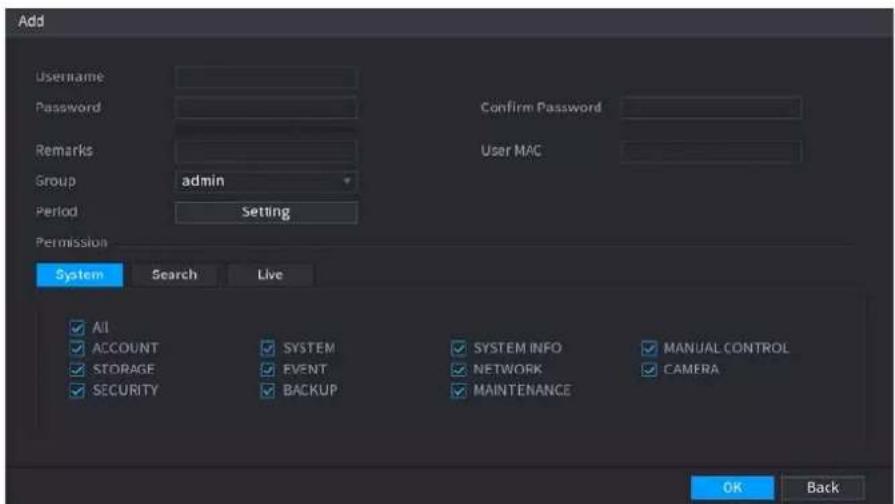
Task: Toggle the MANUAL CONTROL permission checkbox
Action: [649, 348]
